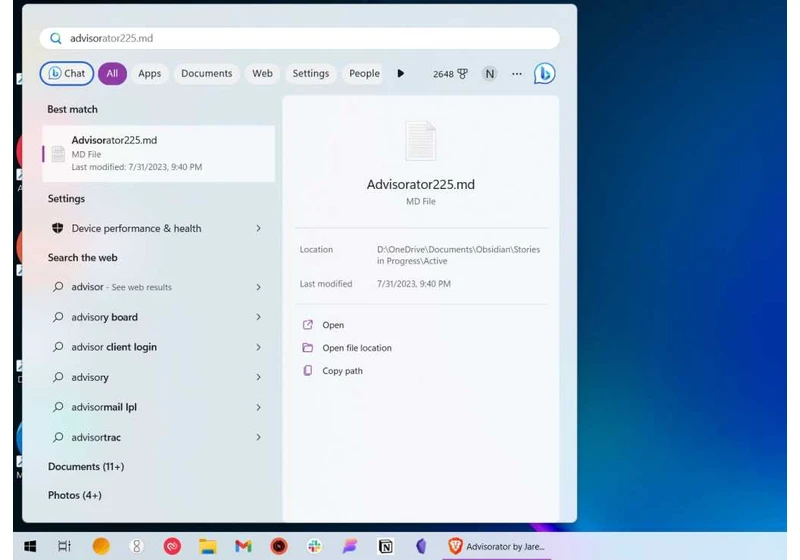This screenshot has height=560, width=800.
Task: Select the Advisorator225.md best match result
Action: pos(159,154)
